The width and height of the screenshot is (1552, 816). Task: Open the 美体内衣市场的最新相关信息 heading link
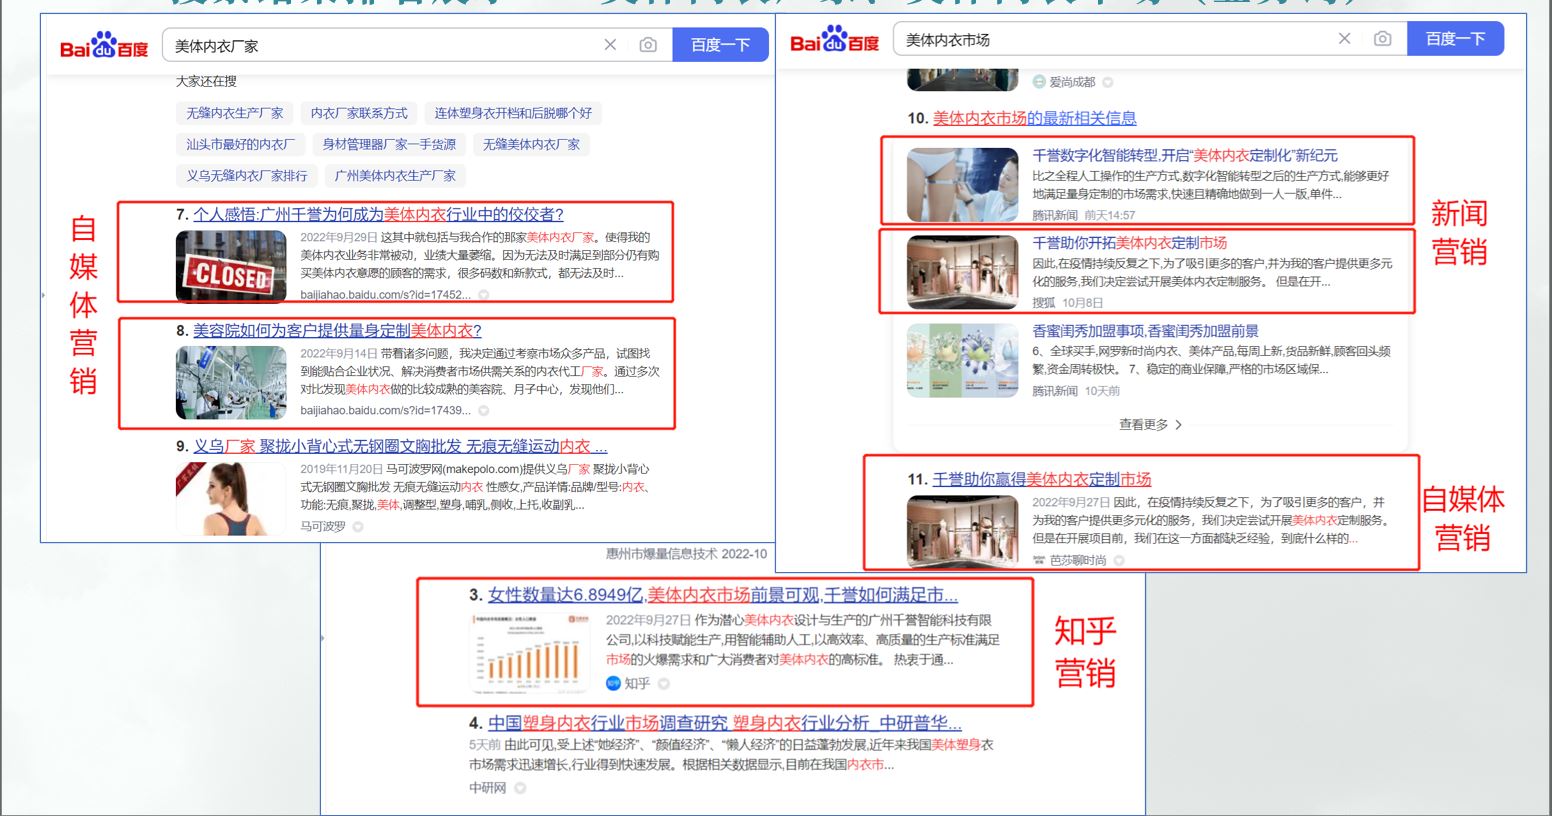(1034, 118)
